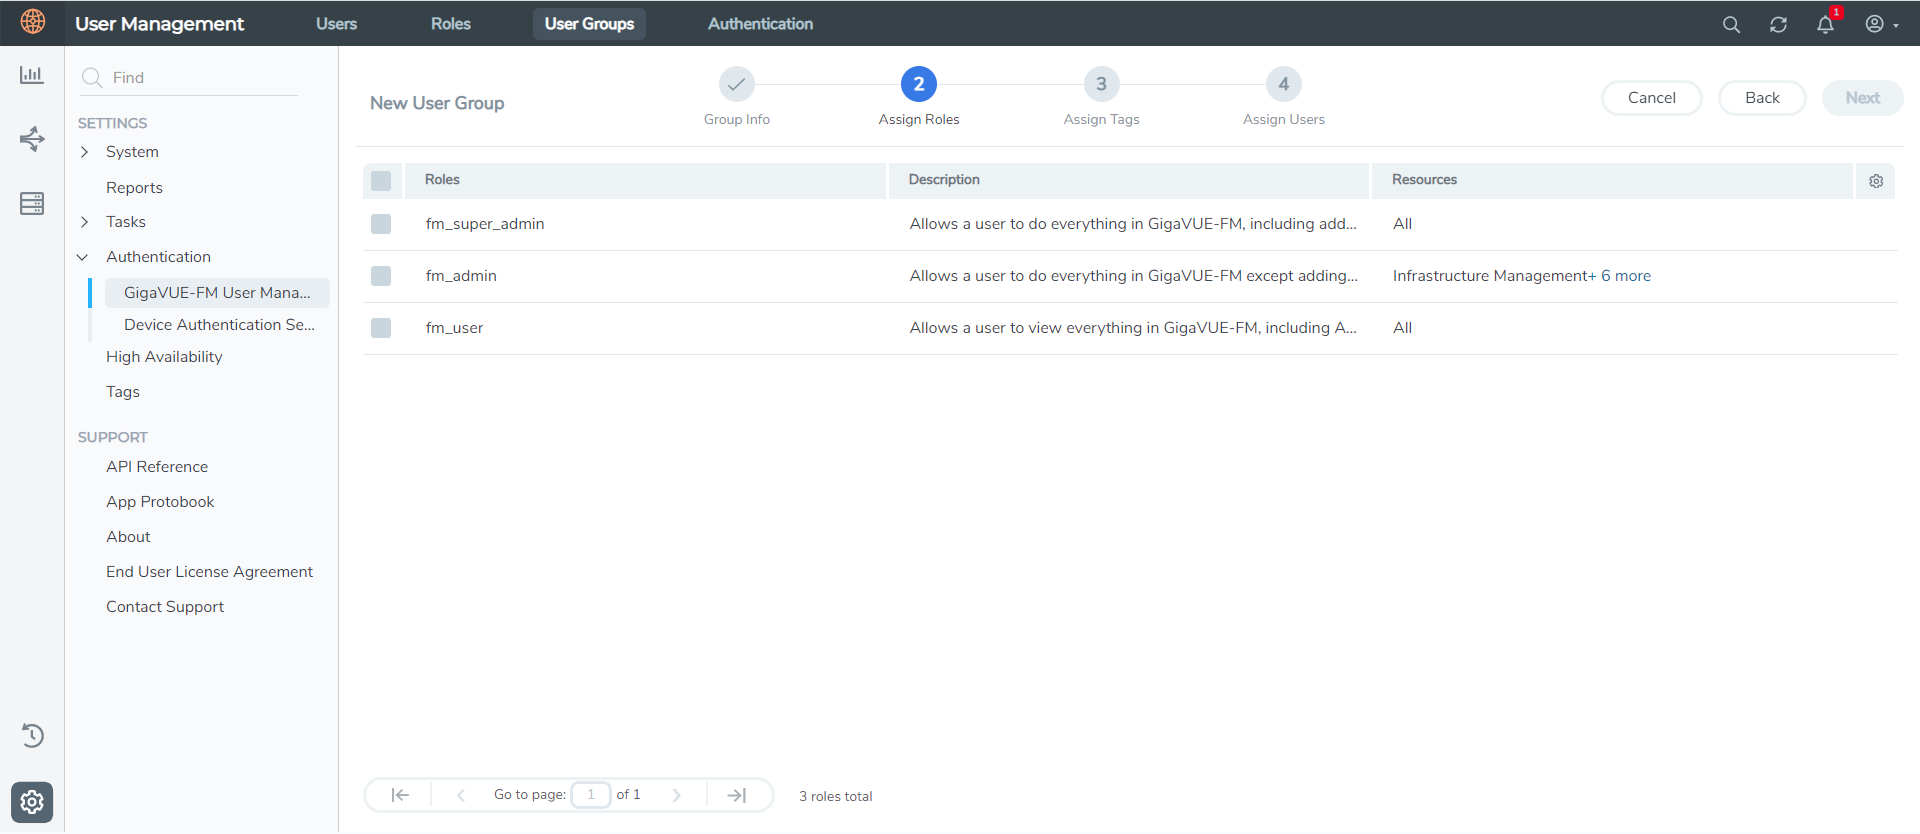The image size is (1920, 834).
Task: Click the refresh icon in top bar
Action: pos(1778,24)
